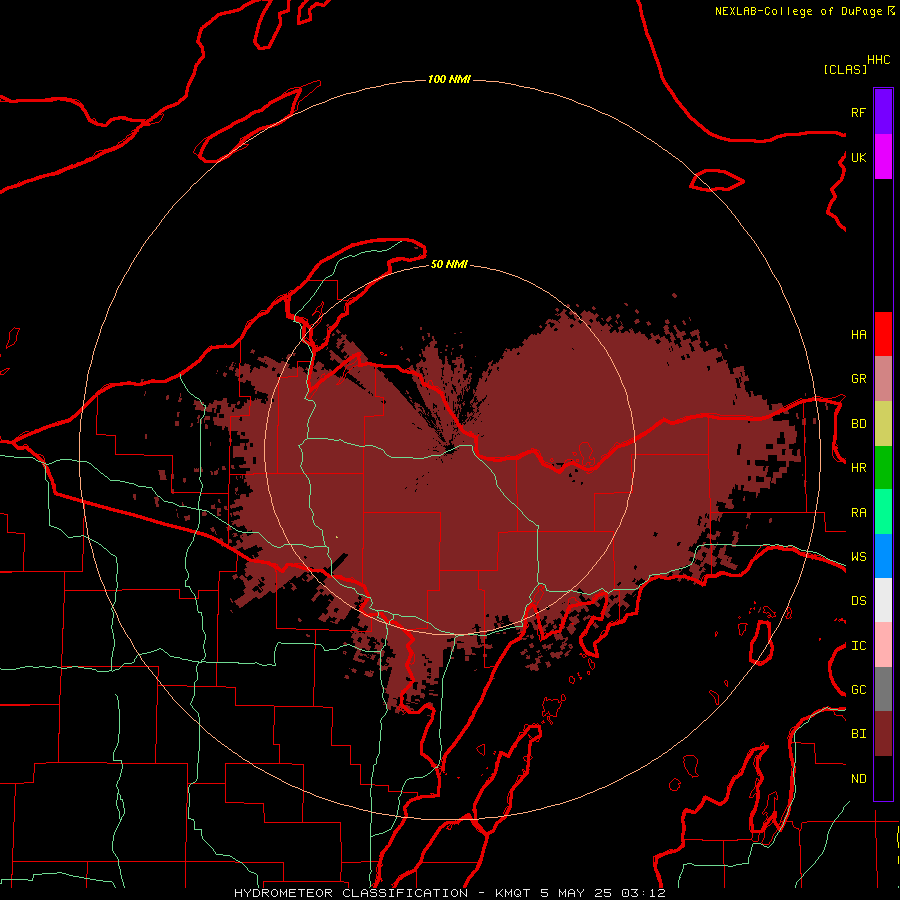The height and width of the screenshot is (900, 900).
Task: Click the UK legend label
Action: (859, 157)
